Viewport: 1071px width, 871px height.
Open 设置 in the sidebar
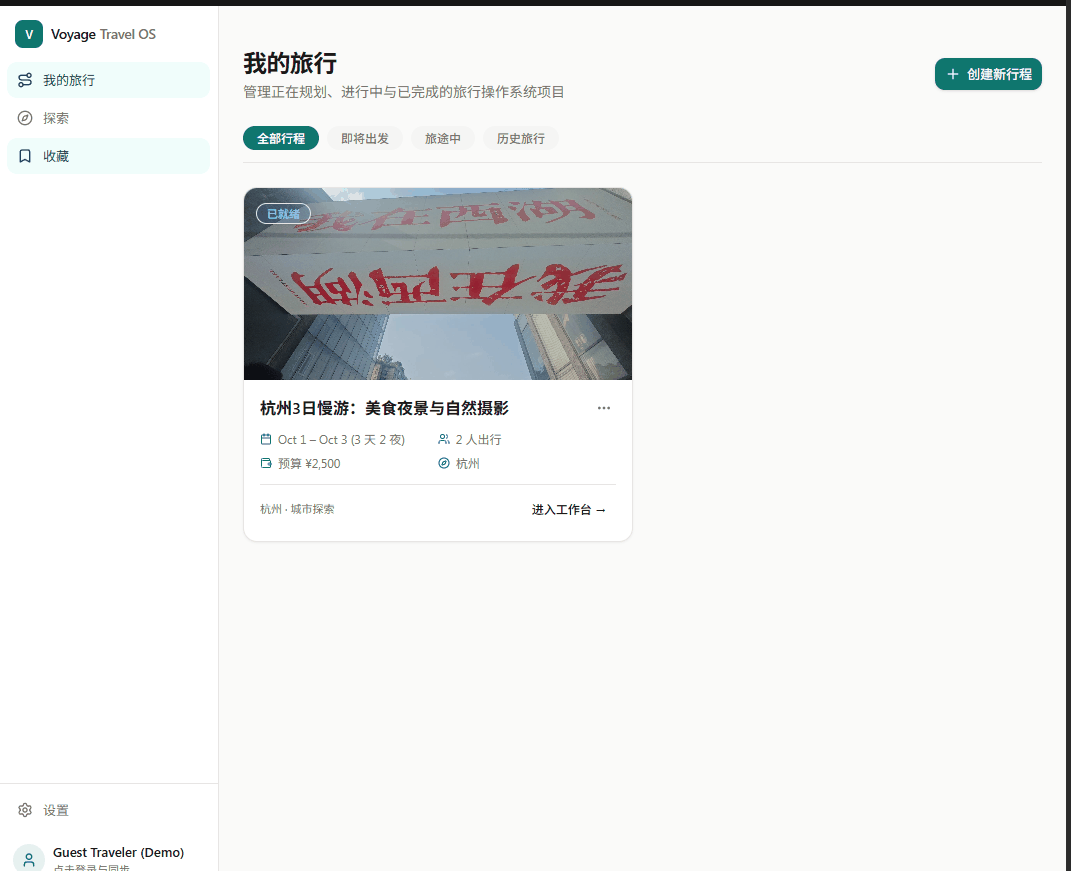tap(109, 810)
